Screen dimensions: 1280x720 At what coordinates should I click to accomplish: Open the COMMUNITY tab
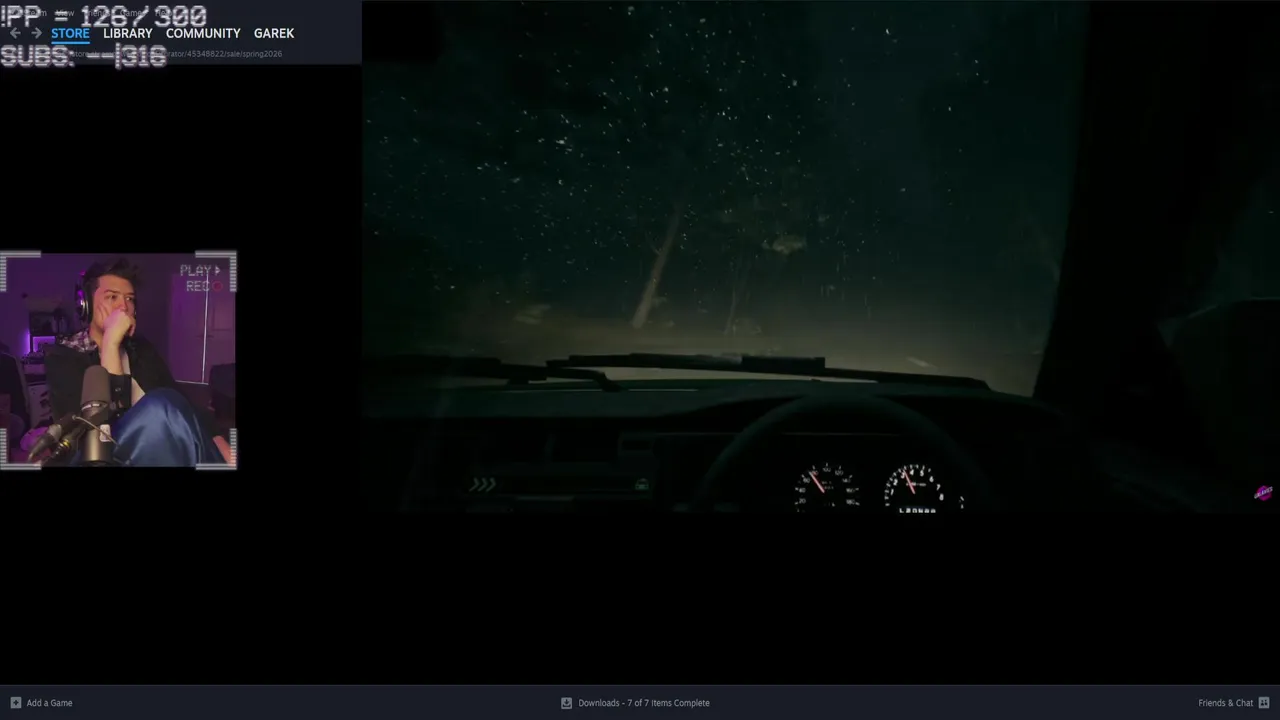tap(203, 33)
